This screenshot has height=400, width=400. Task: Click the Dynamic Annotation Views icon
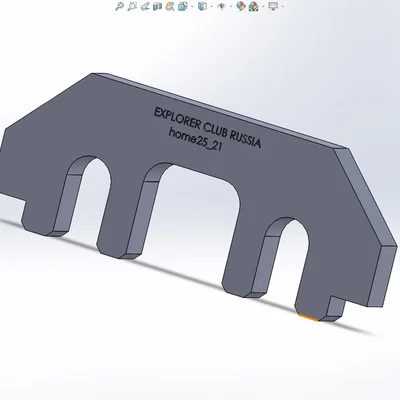pyautogui.click(x=170, y=6)
